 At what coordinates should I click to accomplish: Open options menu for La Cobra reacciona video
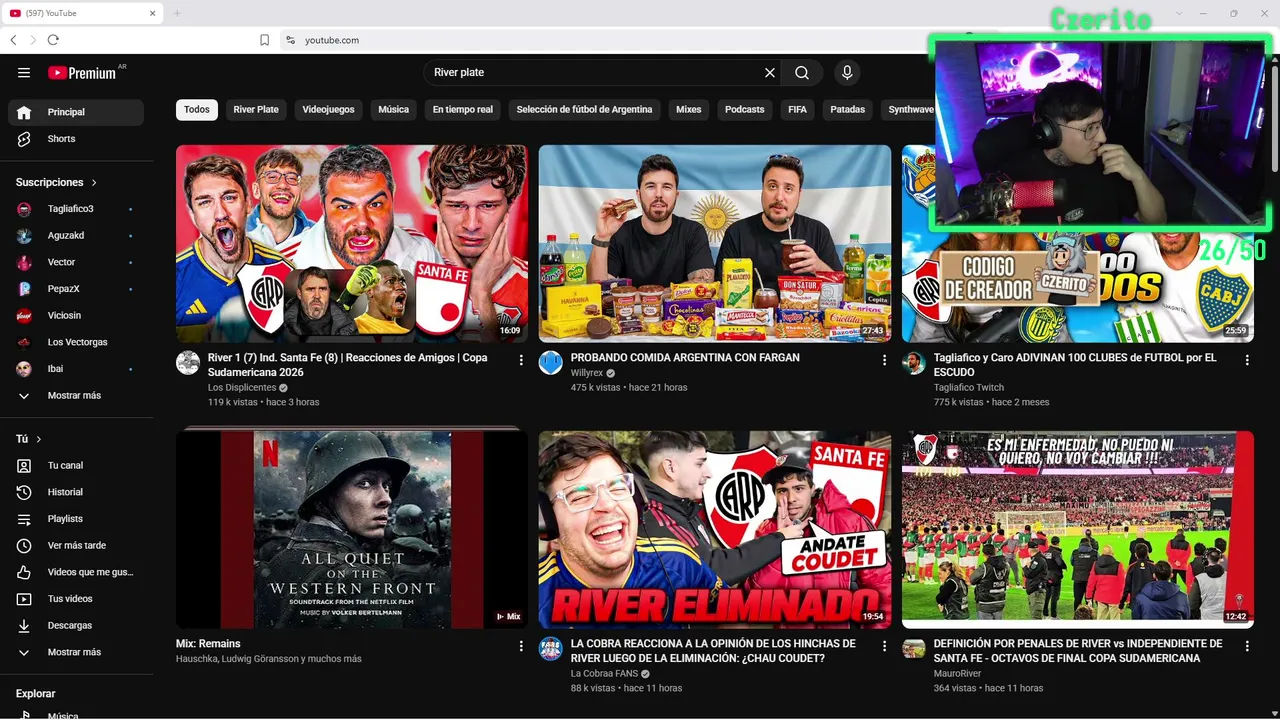pyautogui.click(x=884, y=646)
